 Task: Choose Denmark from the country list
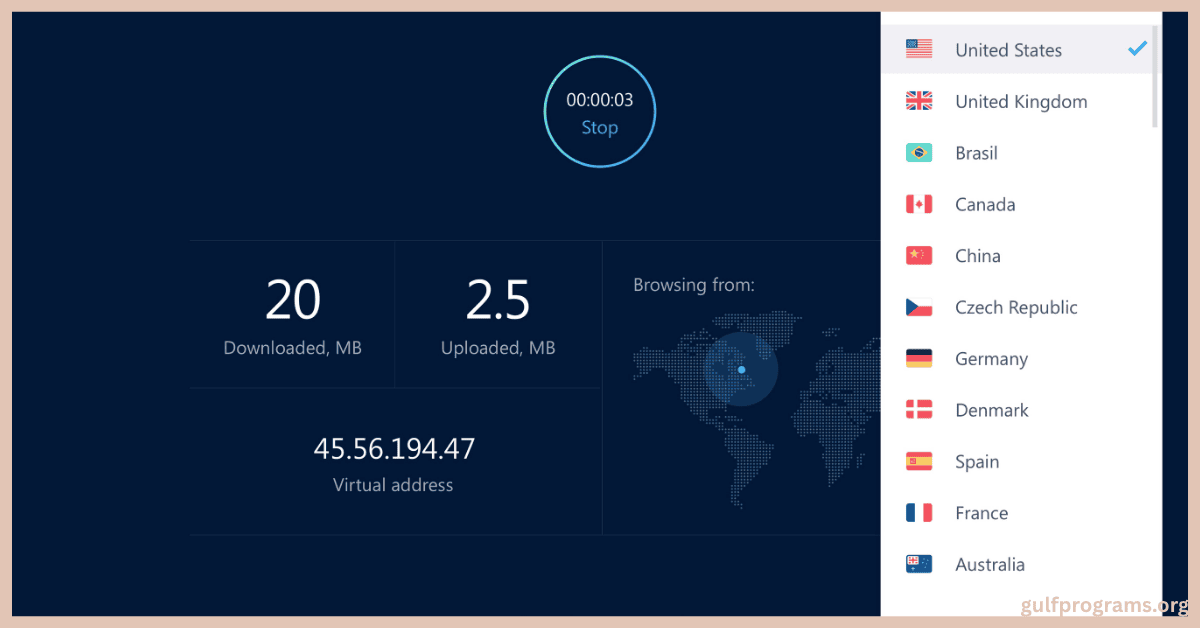[x=992, y=409]
